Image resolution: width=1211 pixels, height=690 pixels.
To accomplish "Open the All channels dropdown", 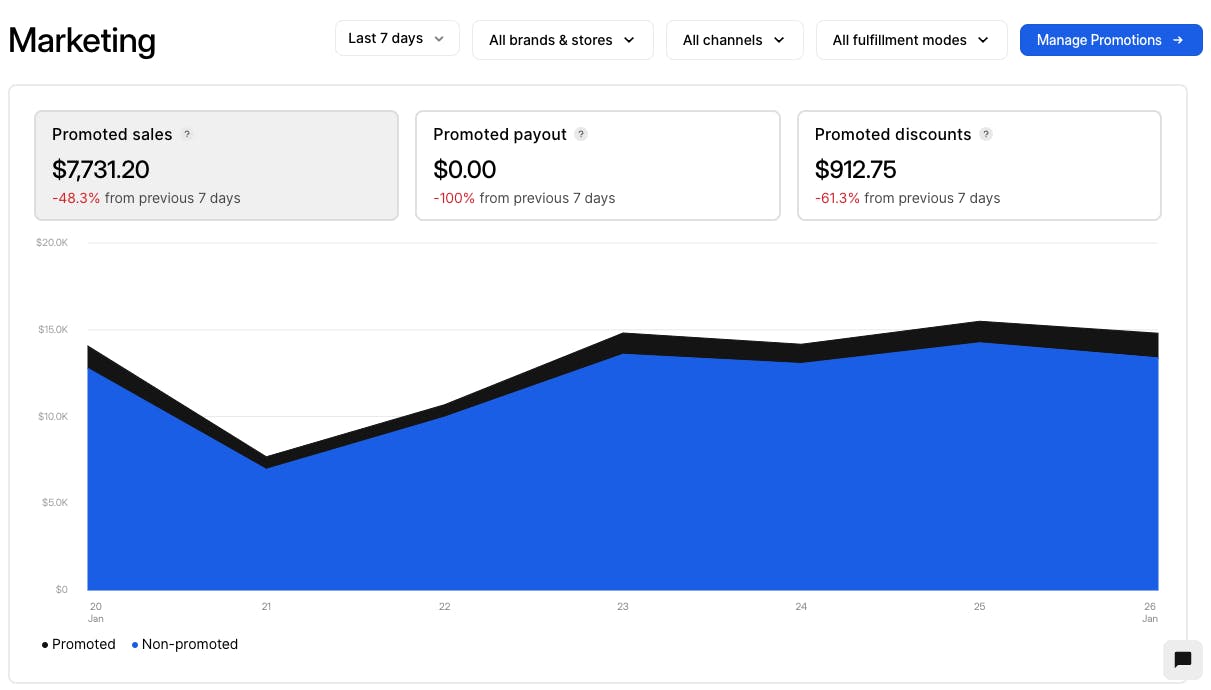I will tap(734, 40).
